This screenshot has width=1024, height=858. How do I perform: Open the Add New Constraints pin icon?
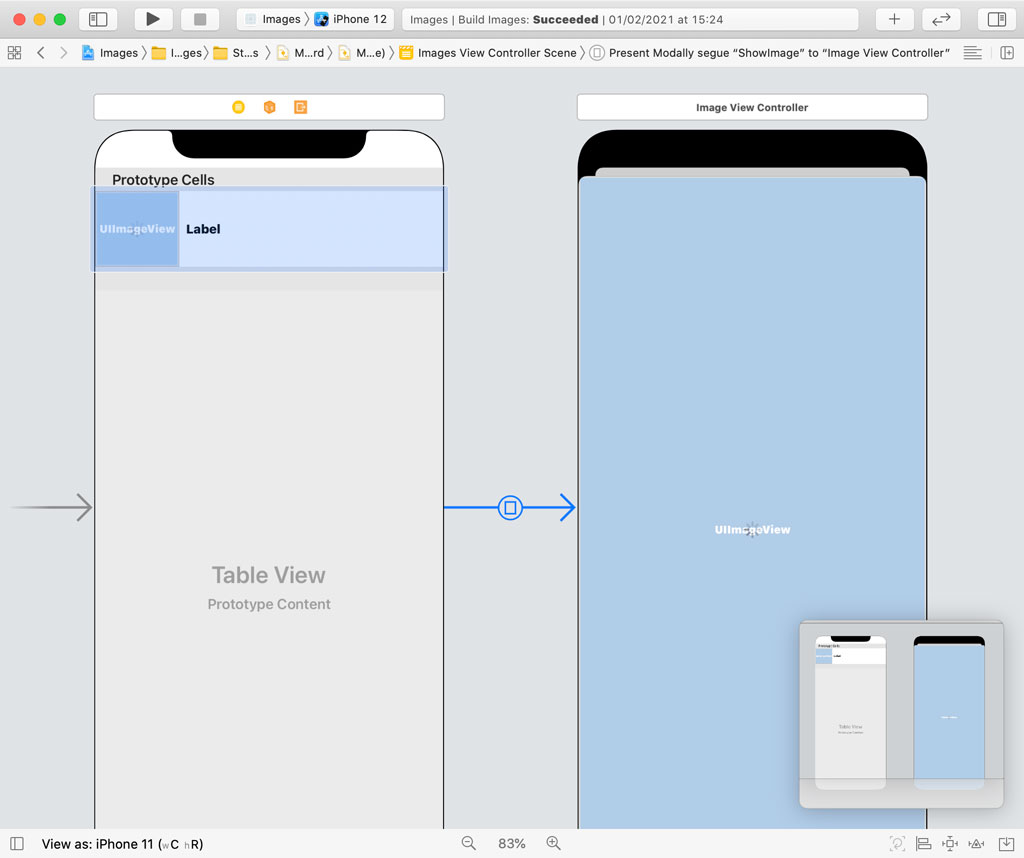tap(949, 843)
